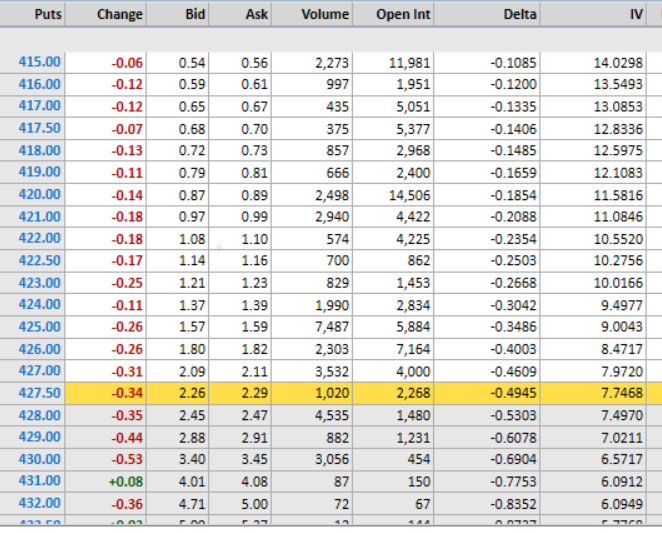Select change -0.44 in 429.00 row
Image resolution: width=662 pixels, height=533 pixels.
point(127,438)
